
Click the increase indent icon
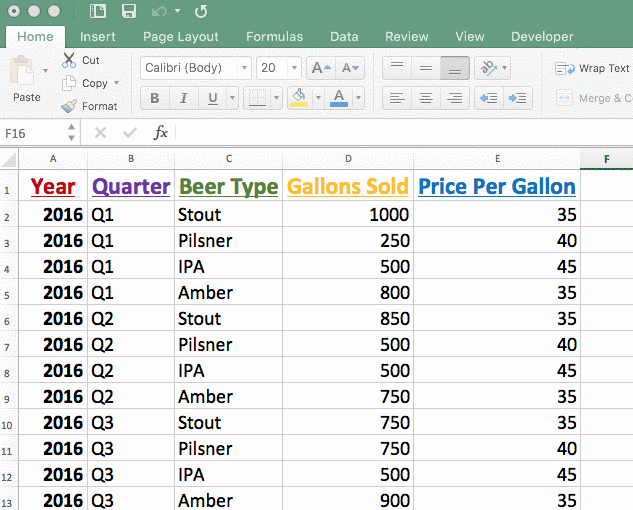(517, 98)
